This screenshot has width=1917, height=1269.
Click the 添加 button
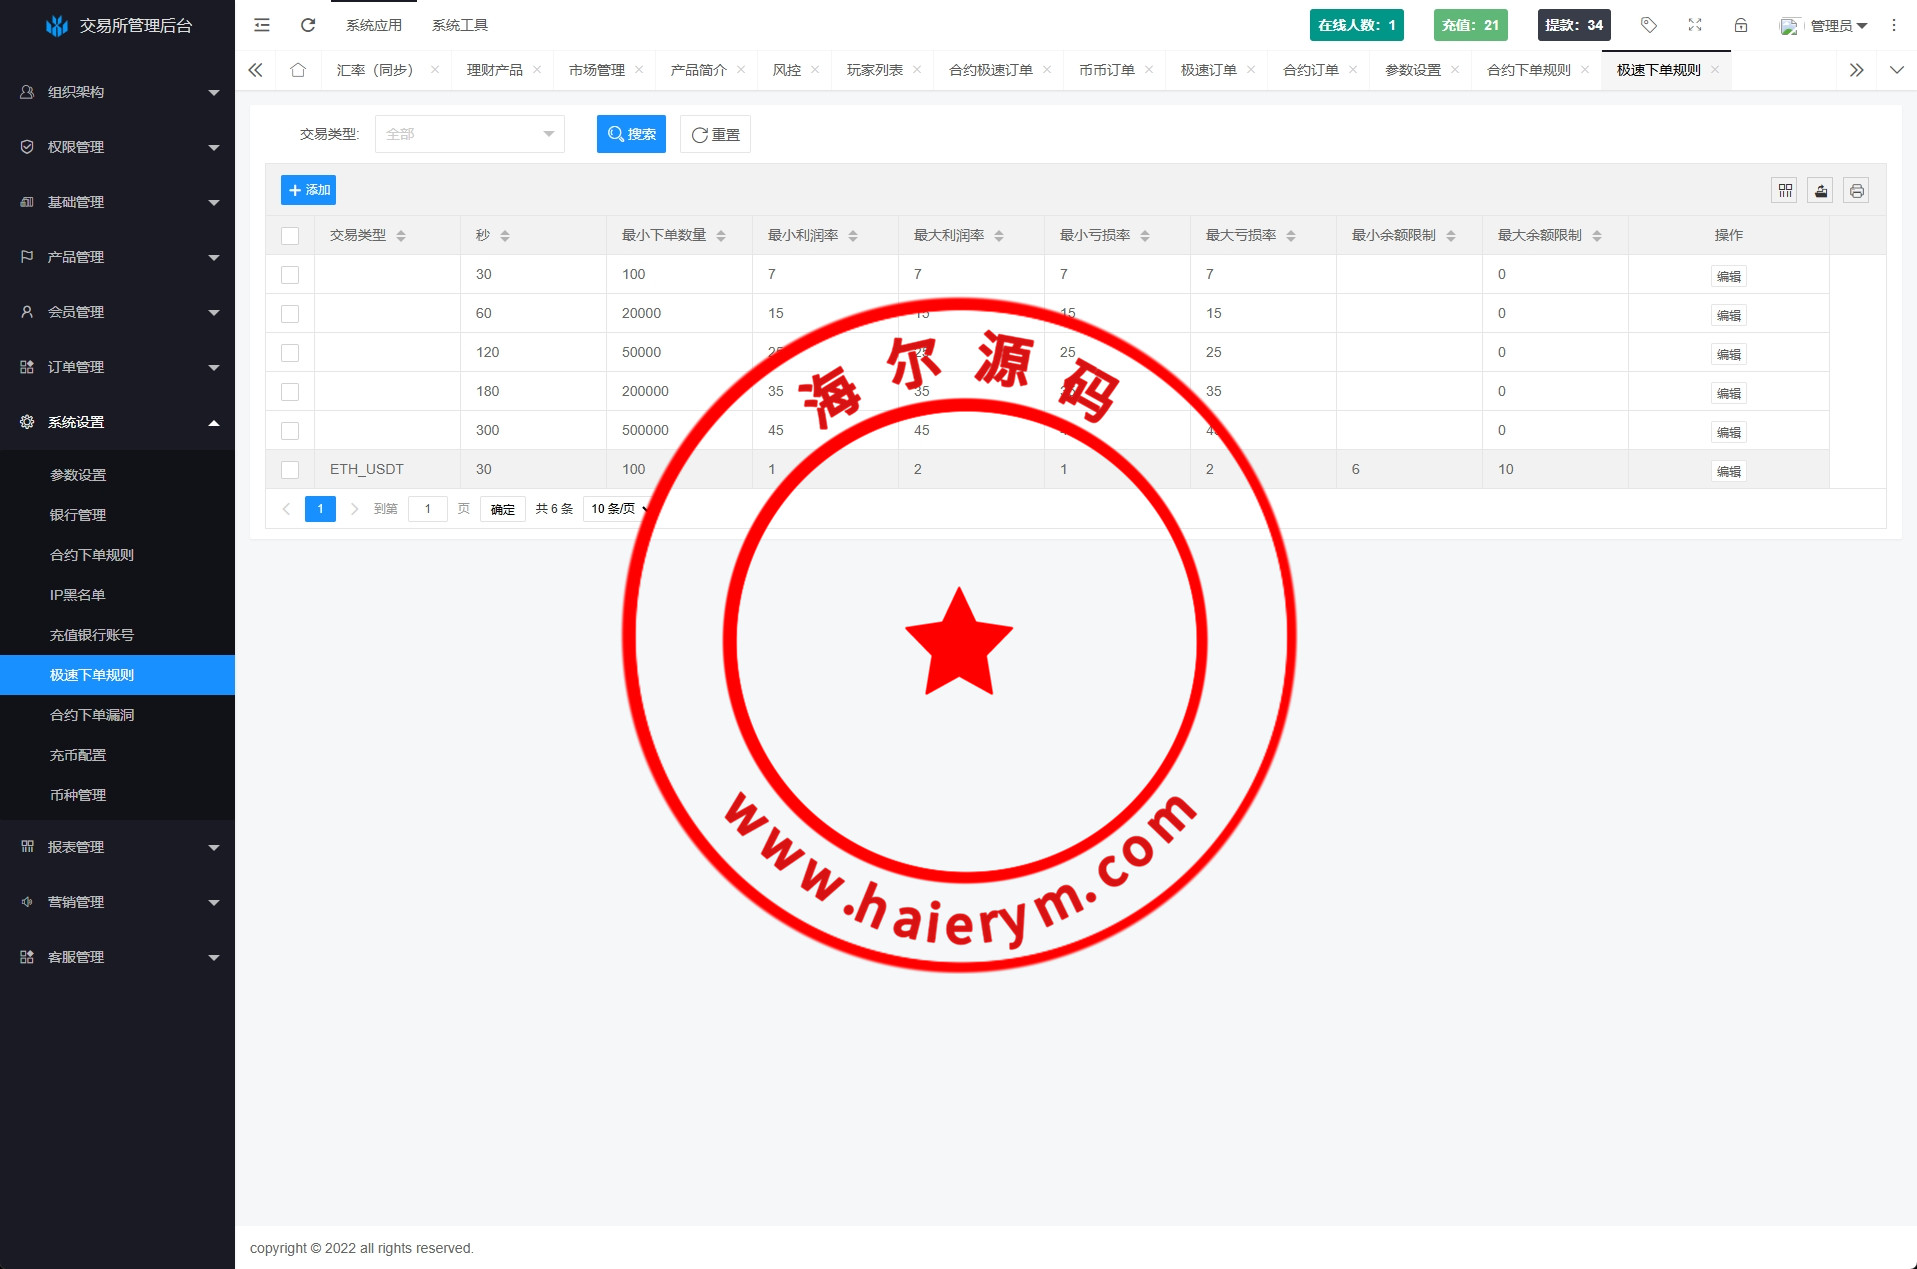tap(308, 190)
